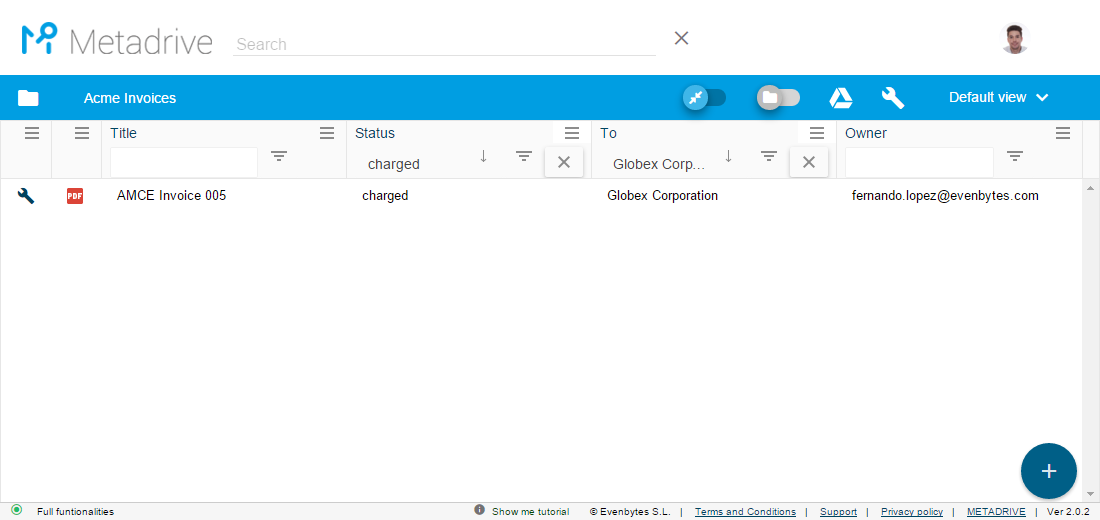1100x520 pixels.
Task: Open the METADRIVE footer link
Action: click(996, 512)
